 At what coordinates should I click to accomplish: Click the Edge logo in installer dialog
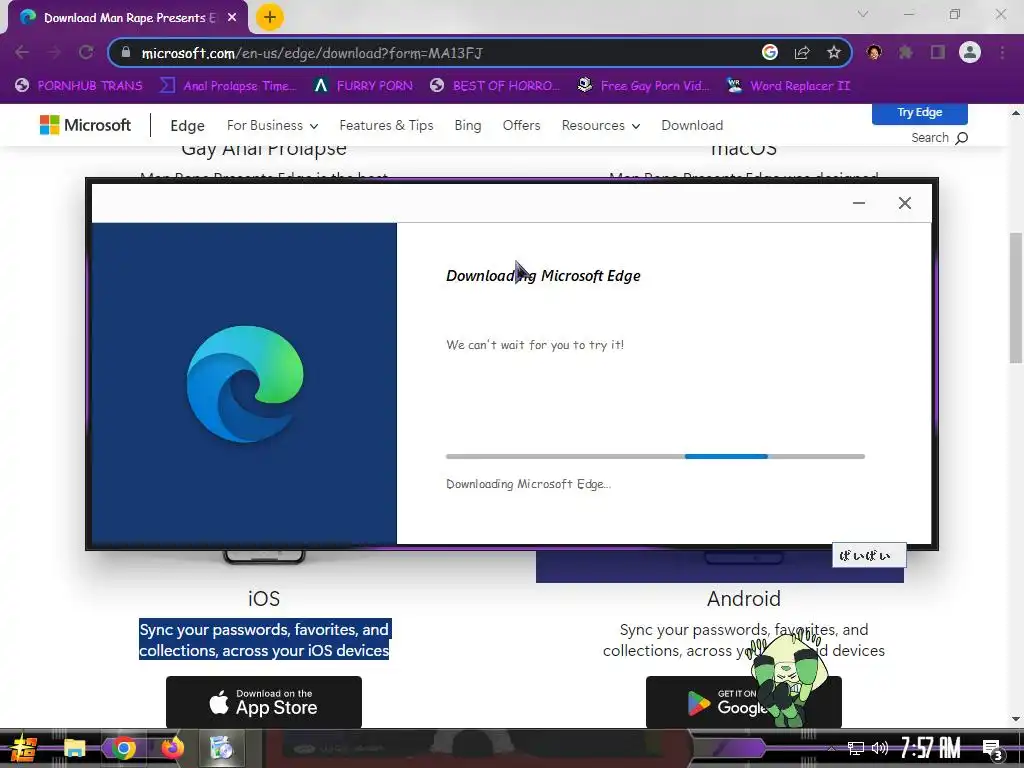click(x=245, y=384)
